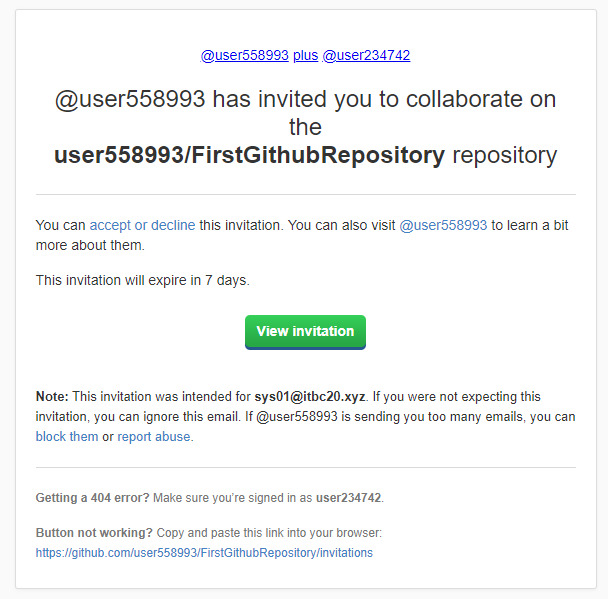Click the bold sys01@itbc20.xyz email address
This screenshot has height=599, width=608.
click(309, 397)
